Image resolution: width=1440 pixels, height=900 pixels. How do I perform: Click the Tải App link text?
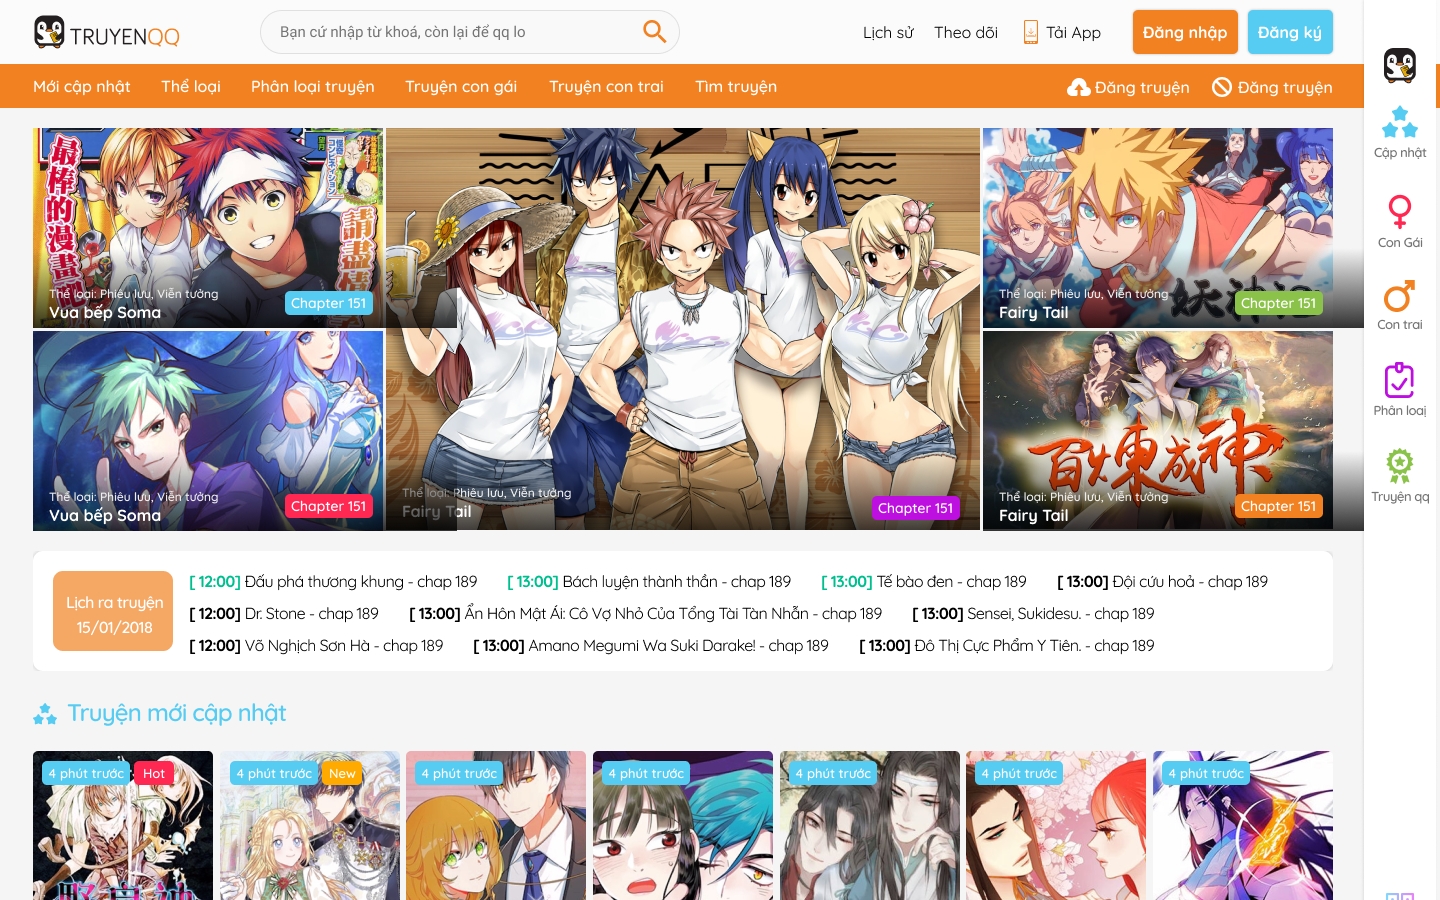[x=1073, y=33]
